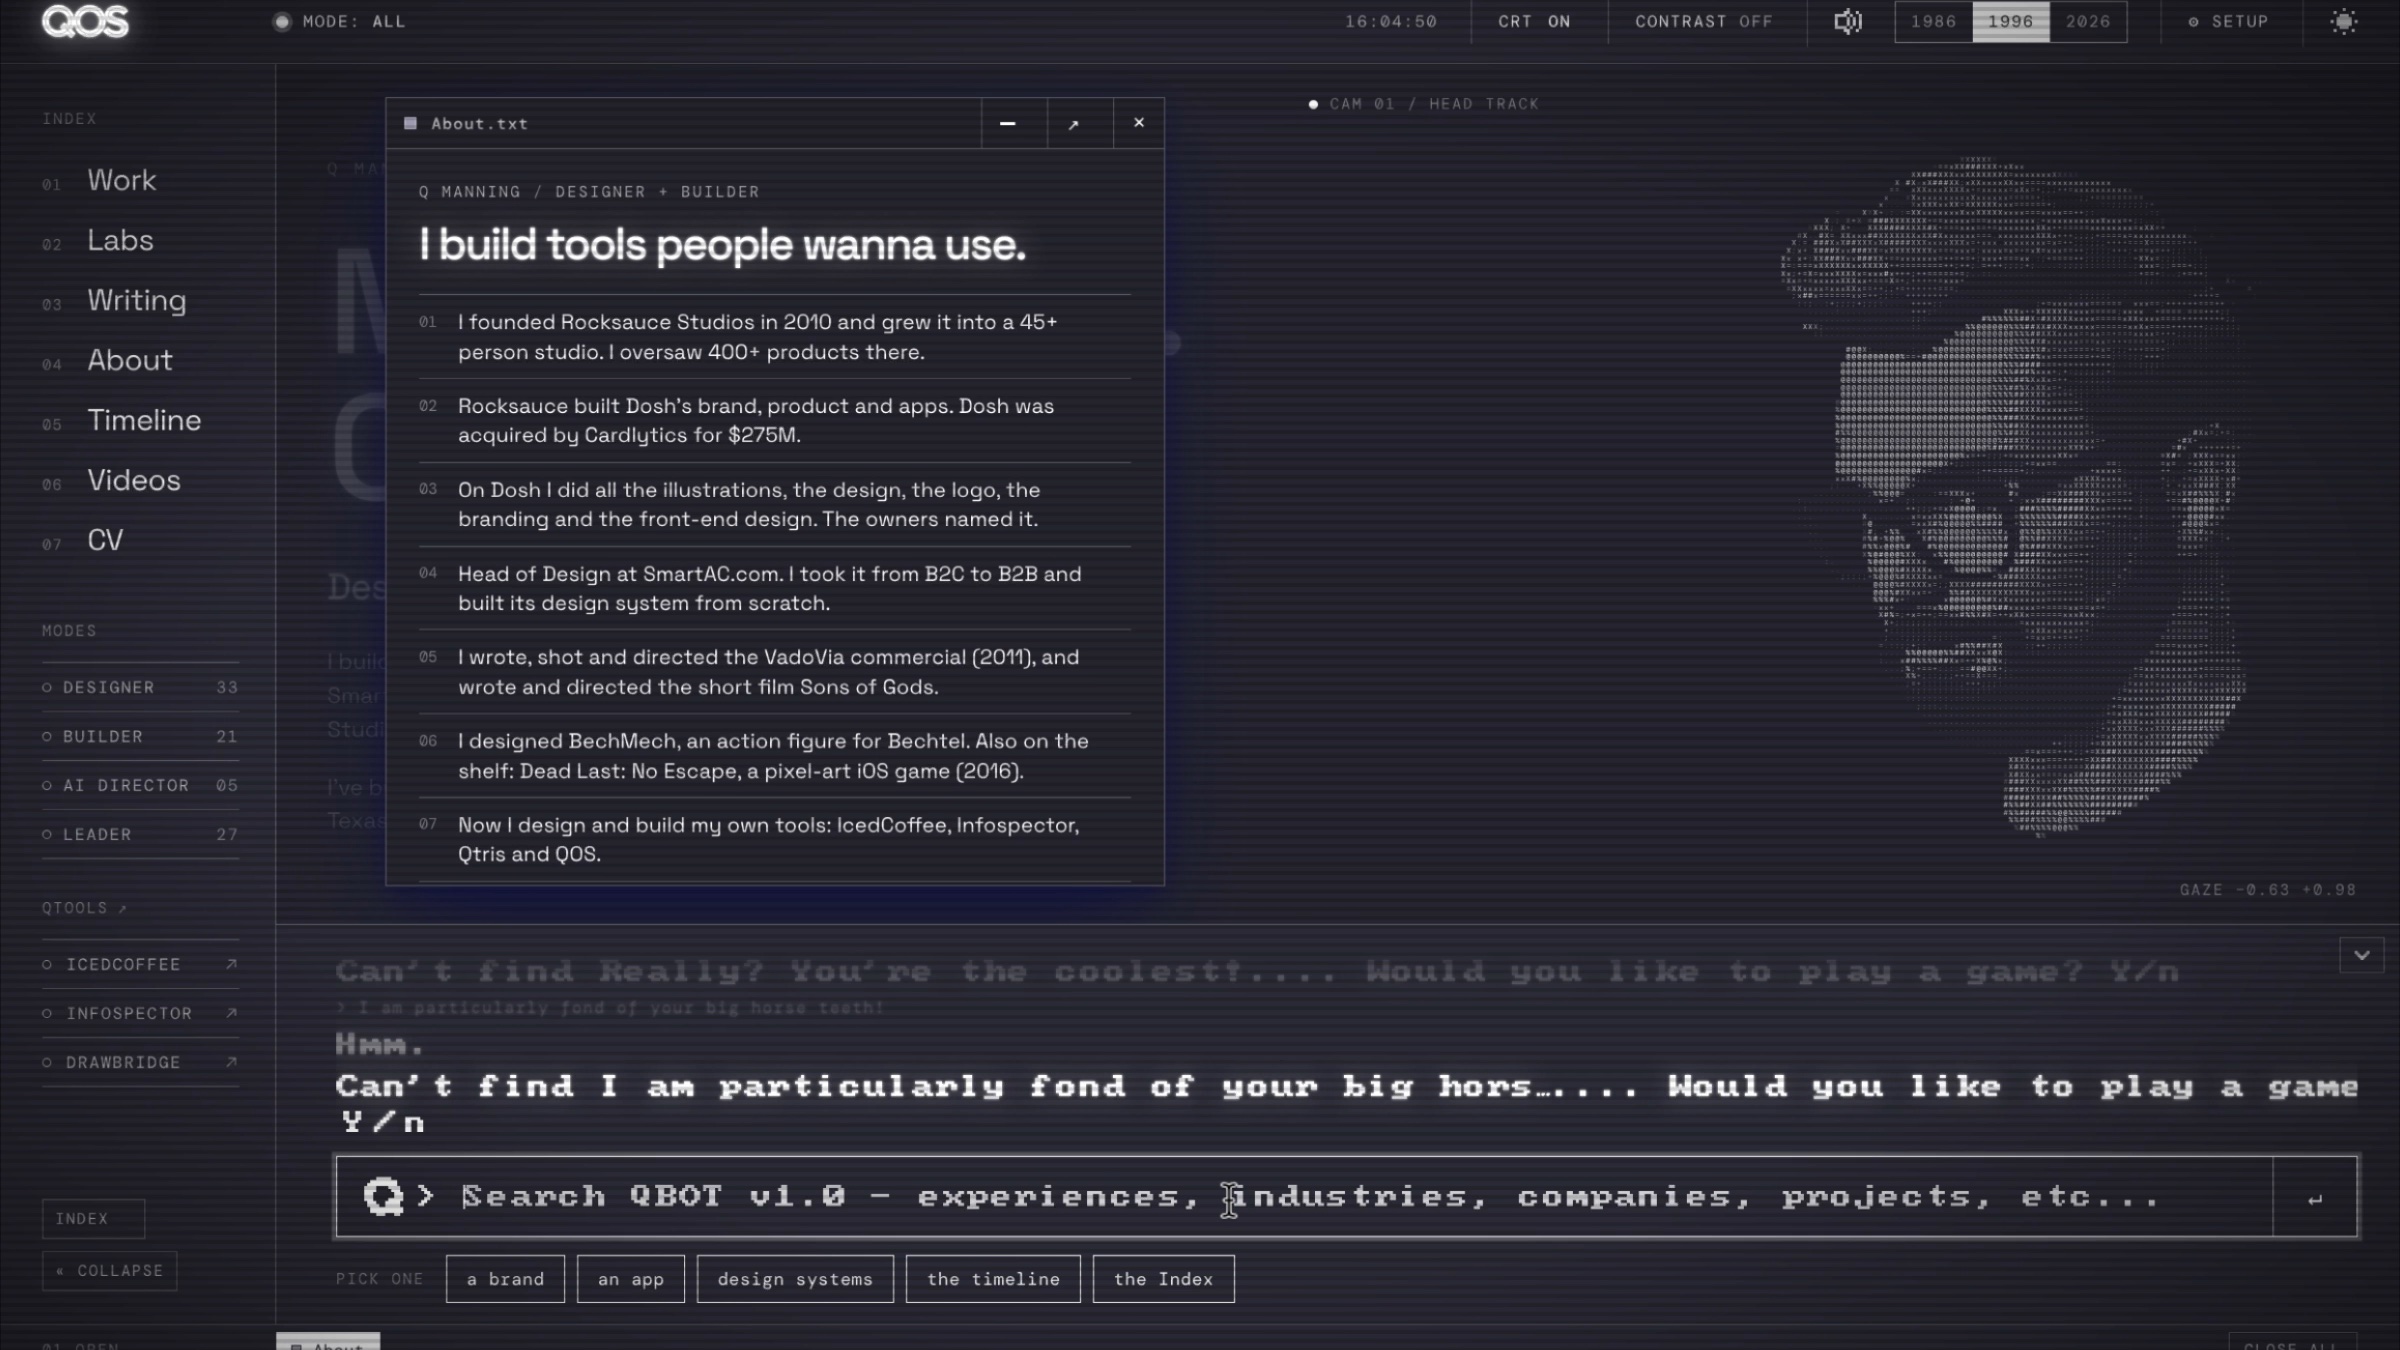Submit search with the enter icon
Screen dimensions: 2400x1350
[2314, 1198]
